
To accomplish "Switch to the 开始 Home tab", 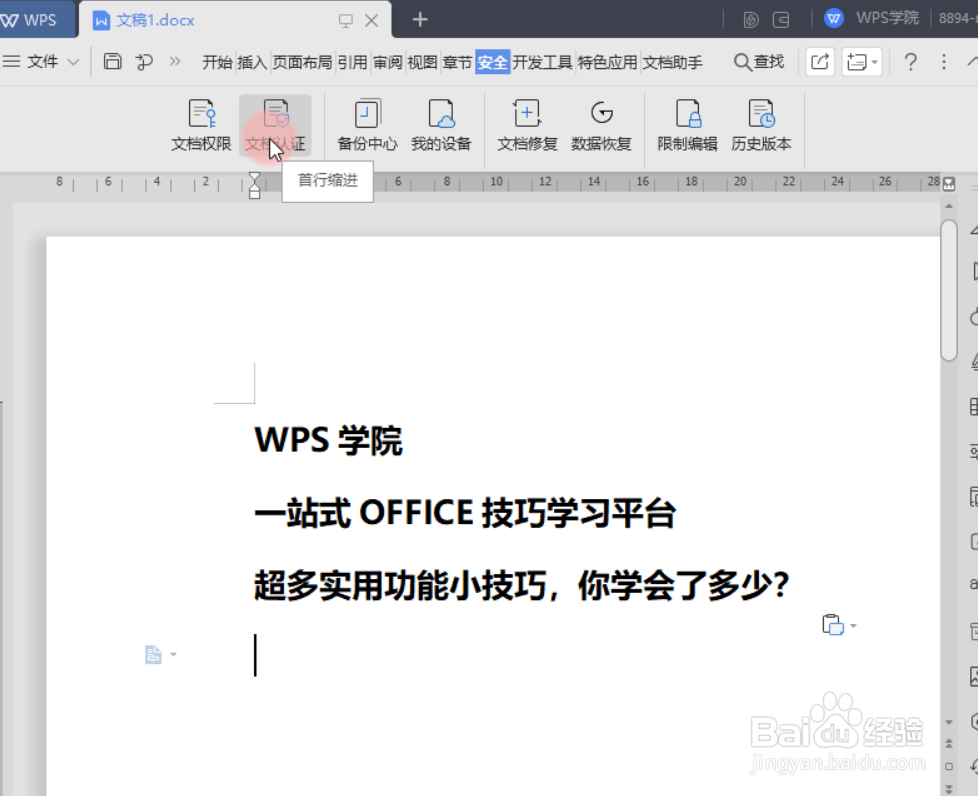I will coord(217,62).
